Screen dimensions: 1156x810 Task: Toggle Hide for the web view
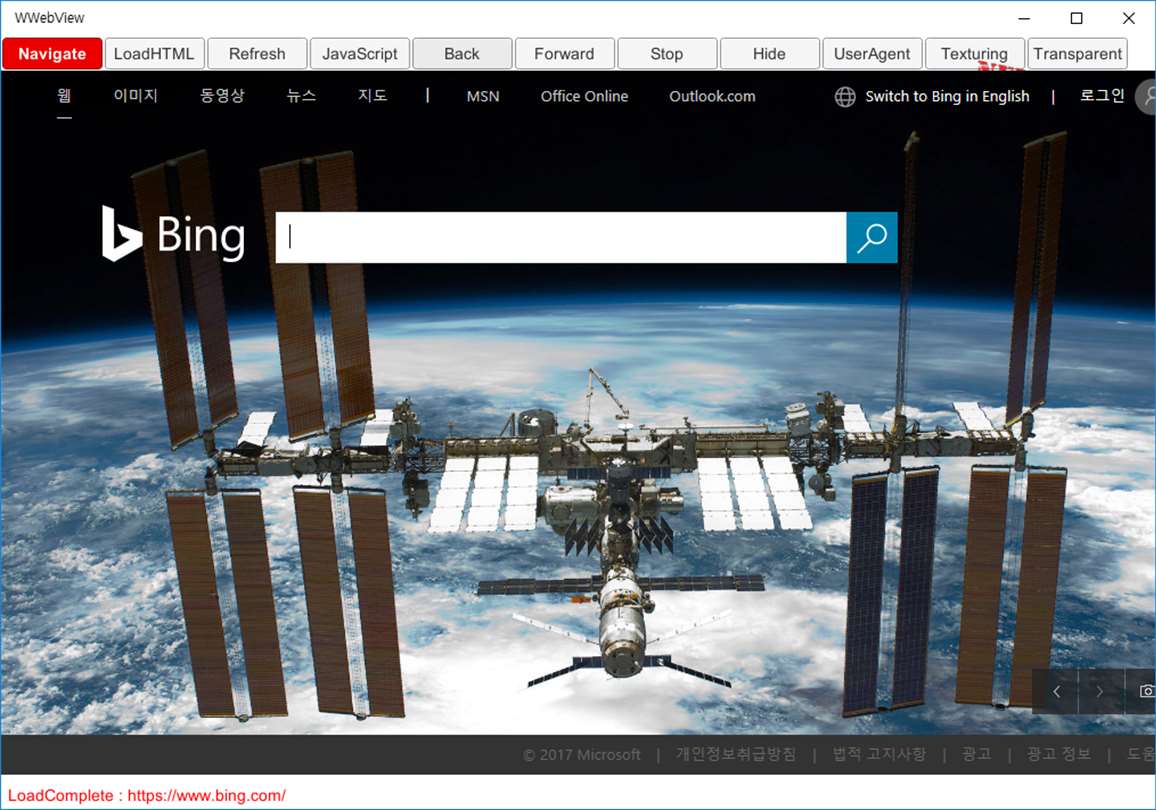coord(769,54)
